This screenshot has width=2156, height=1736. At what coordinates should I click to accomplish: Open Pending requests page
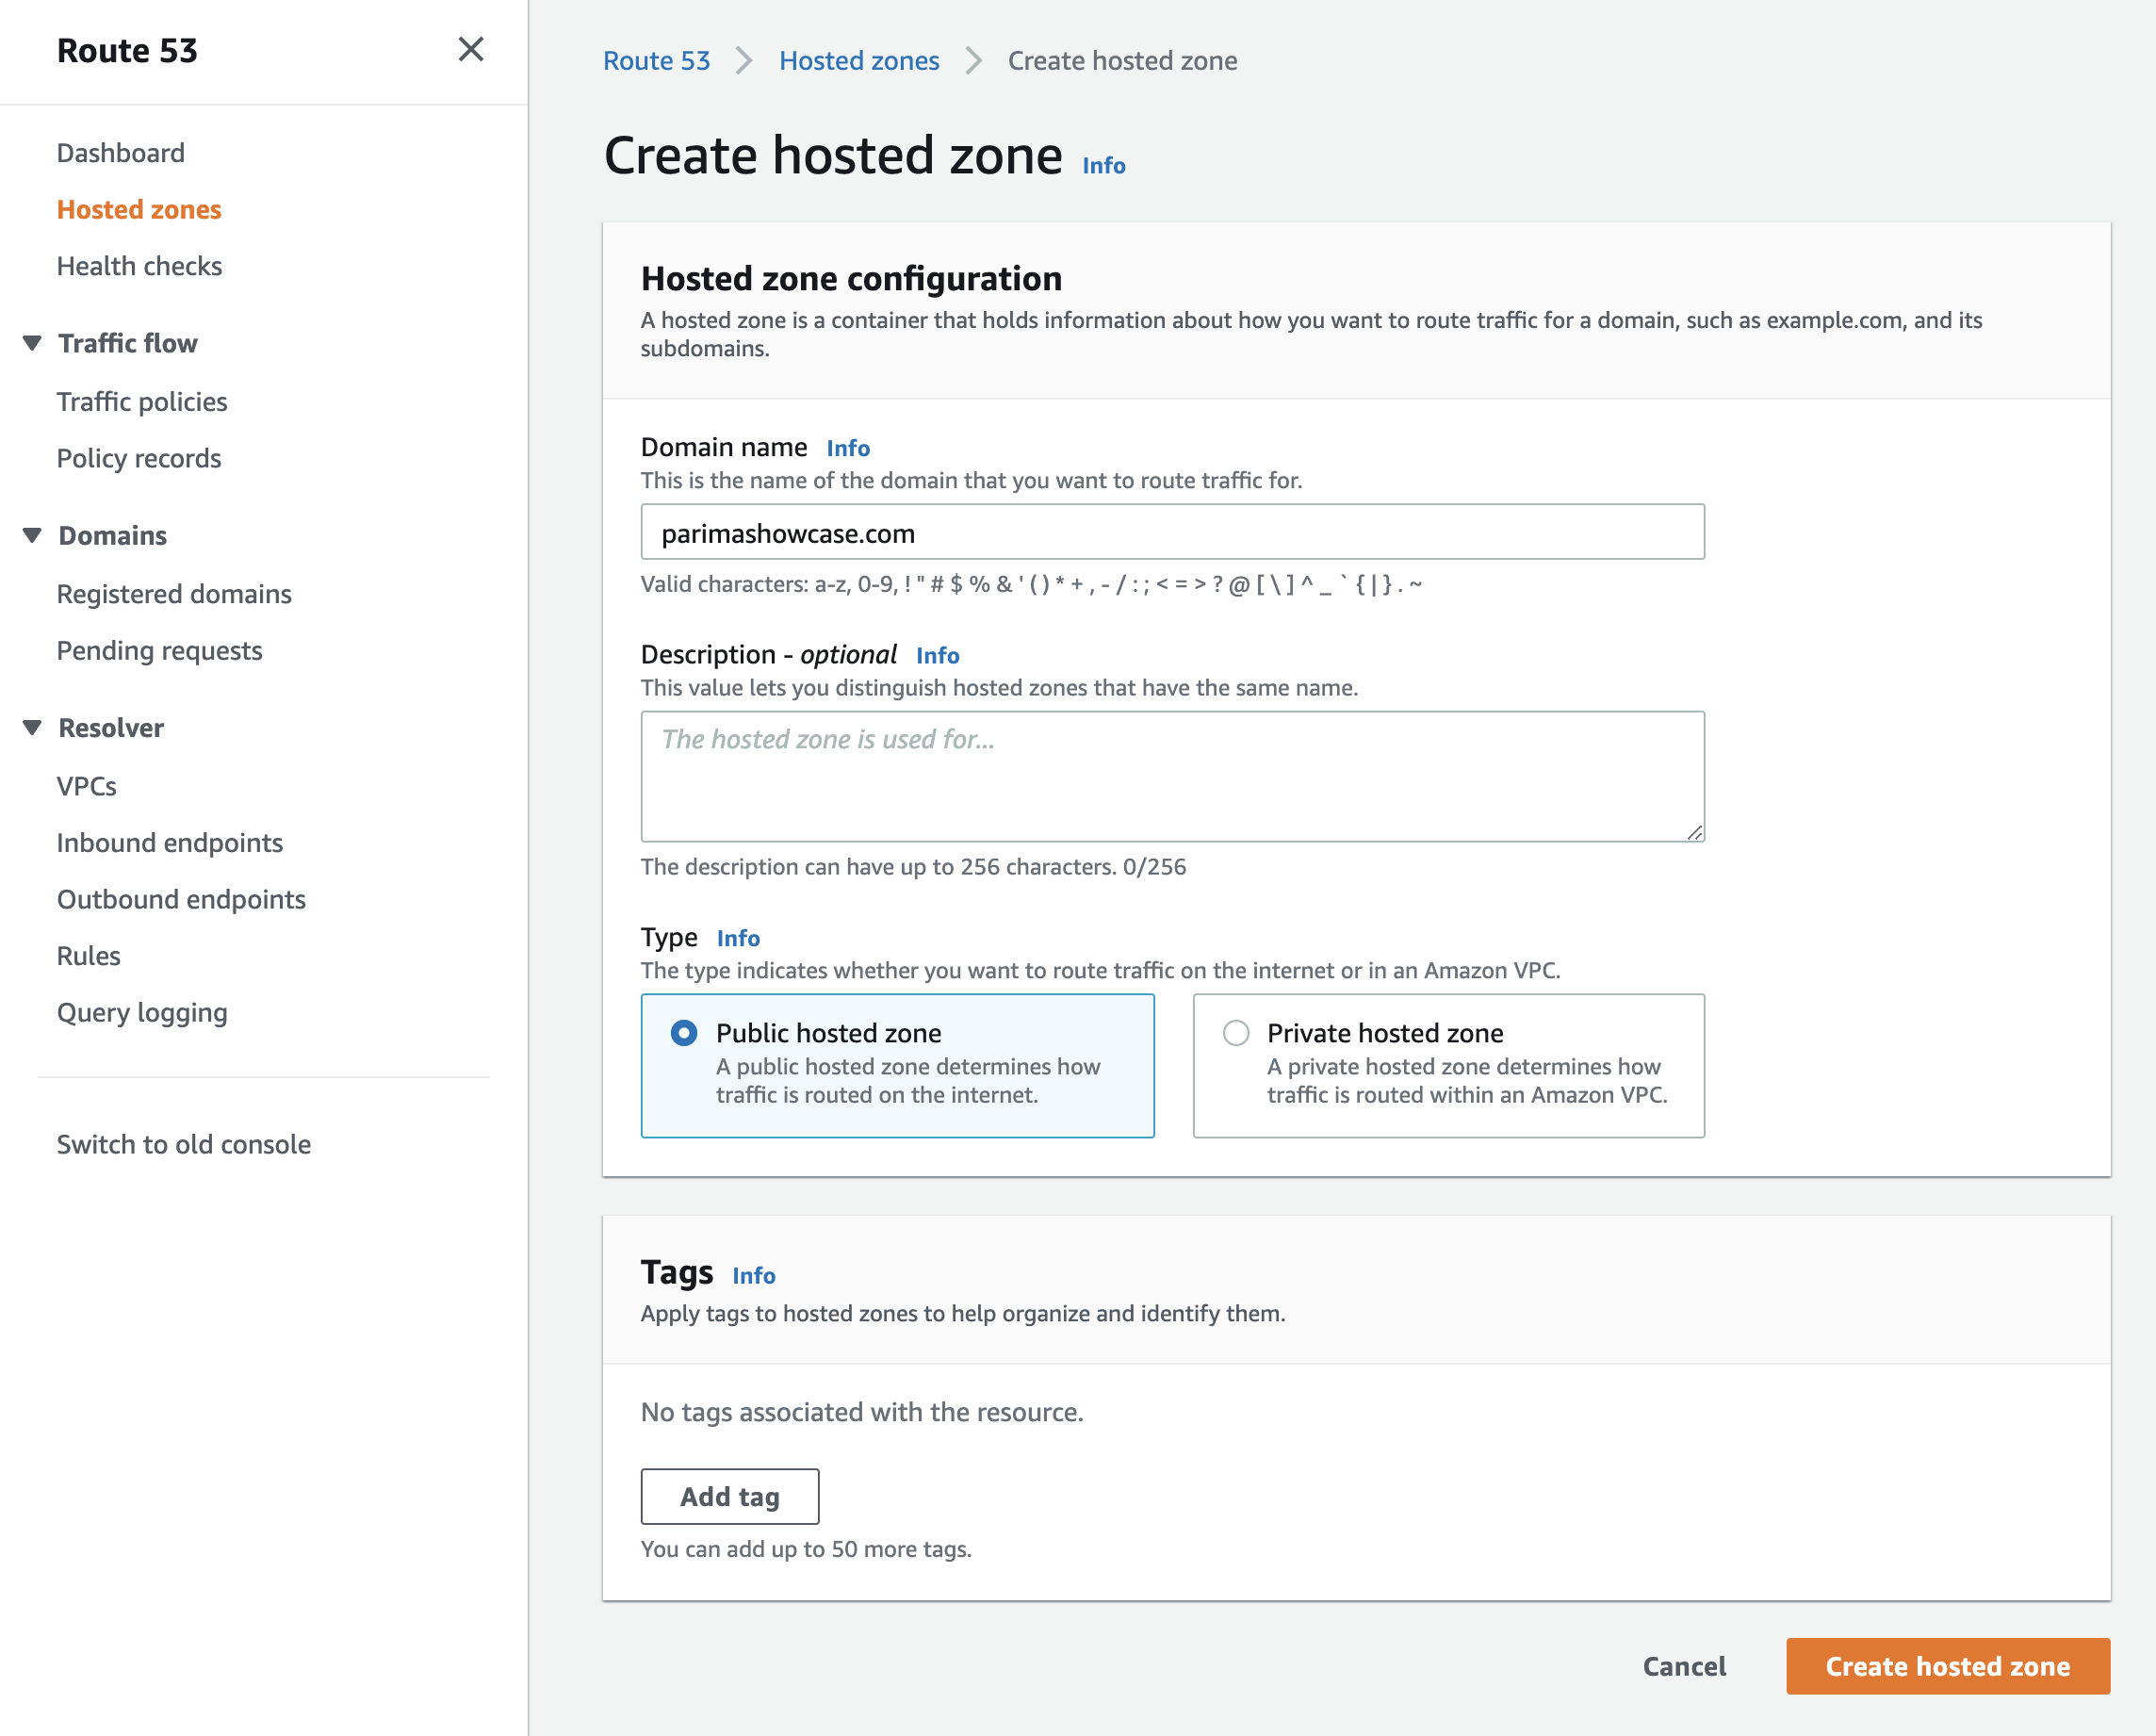point(159,650)
